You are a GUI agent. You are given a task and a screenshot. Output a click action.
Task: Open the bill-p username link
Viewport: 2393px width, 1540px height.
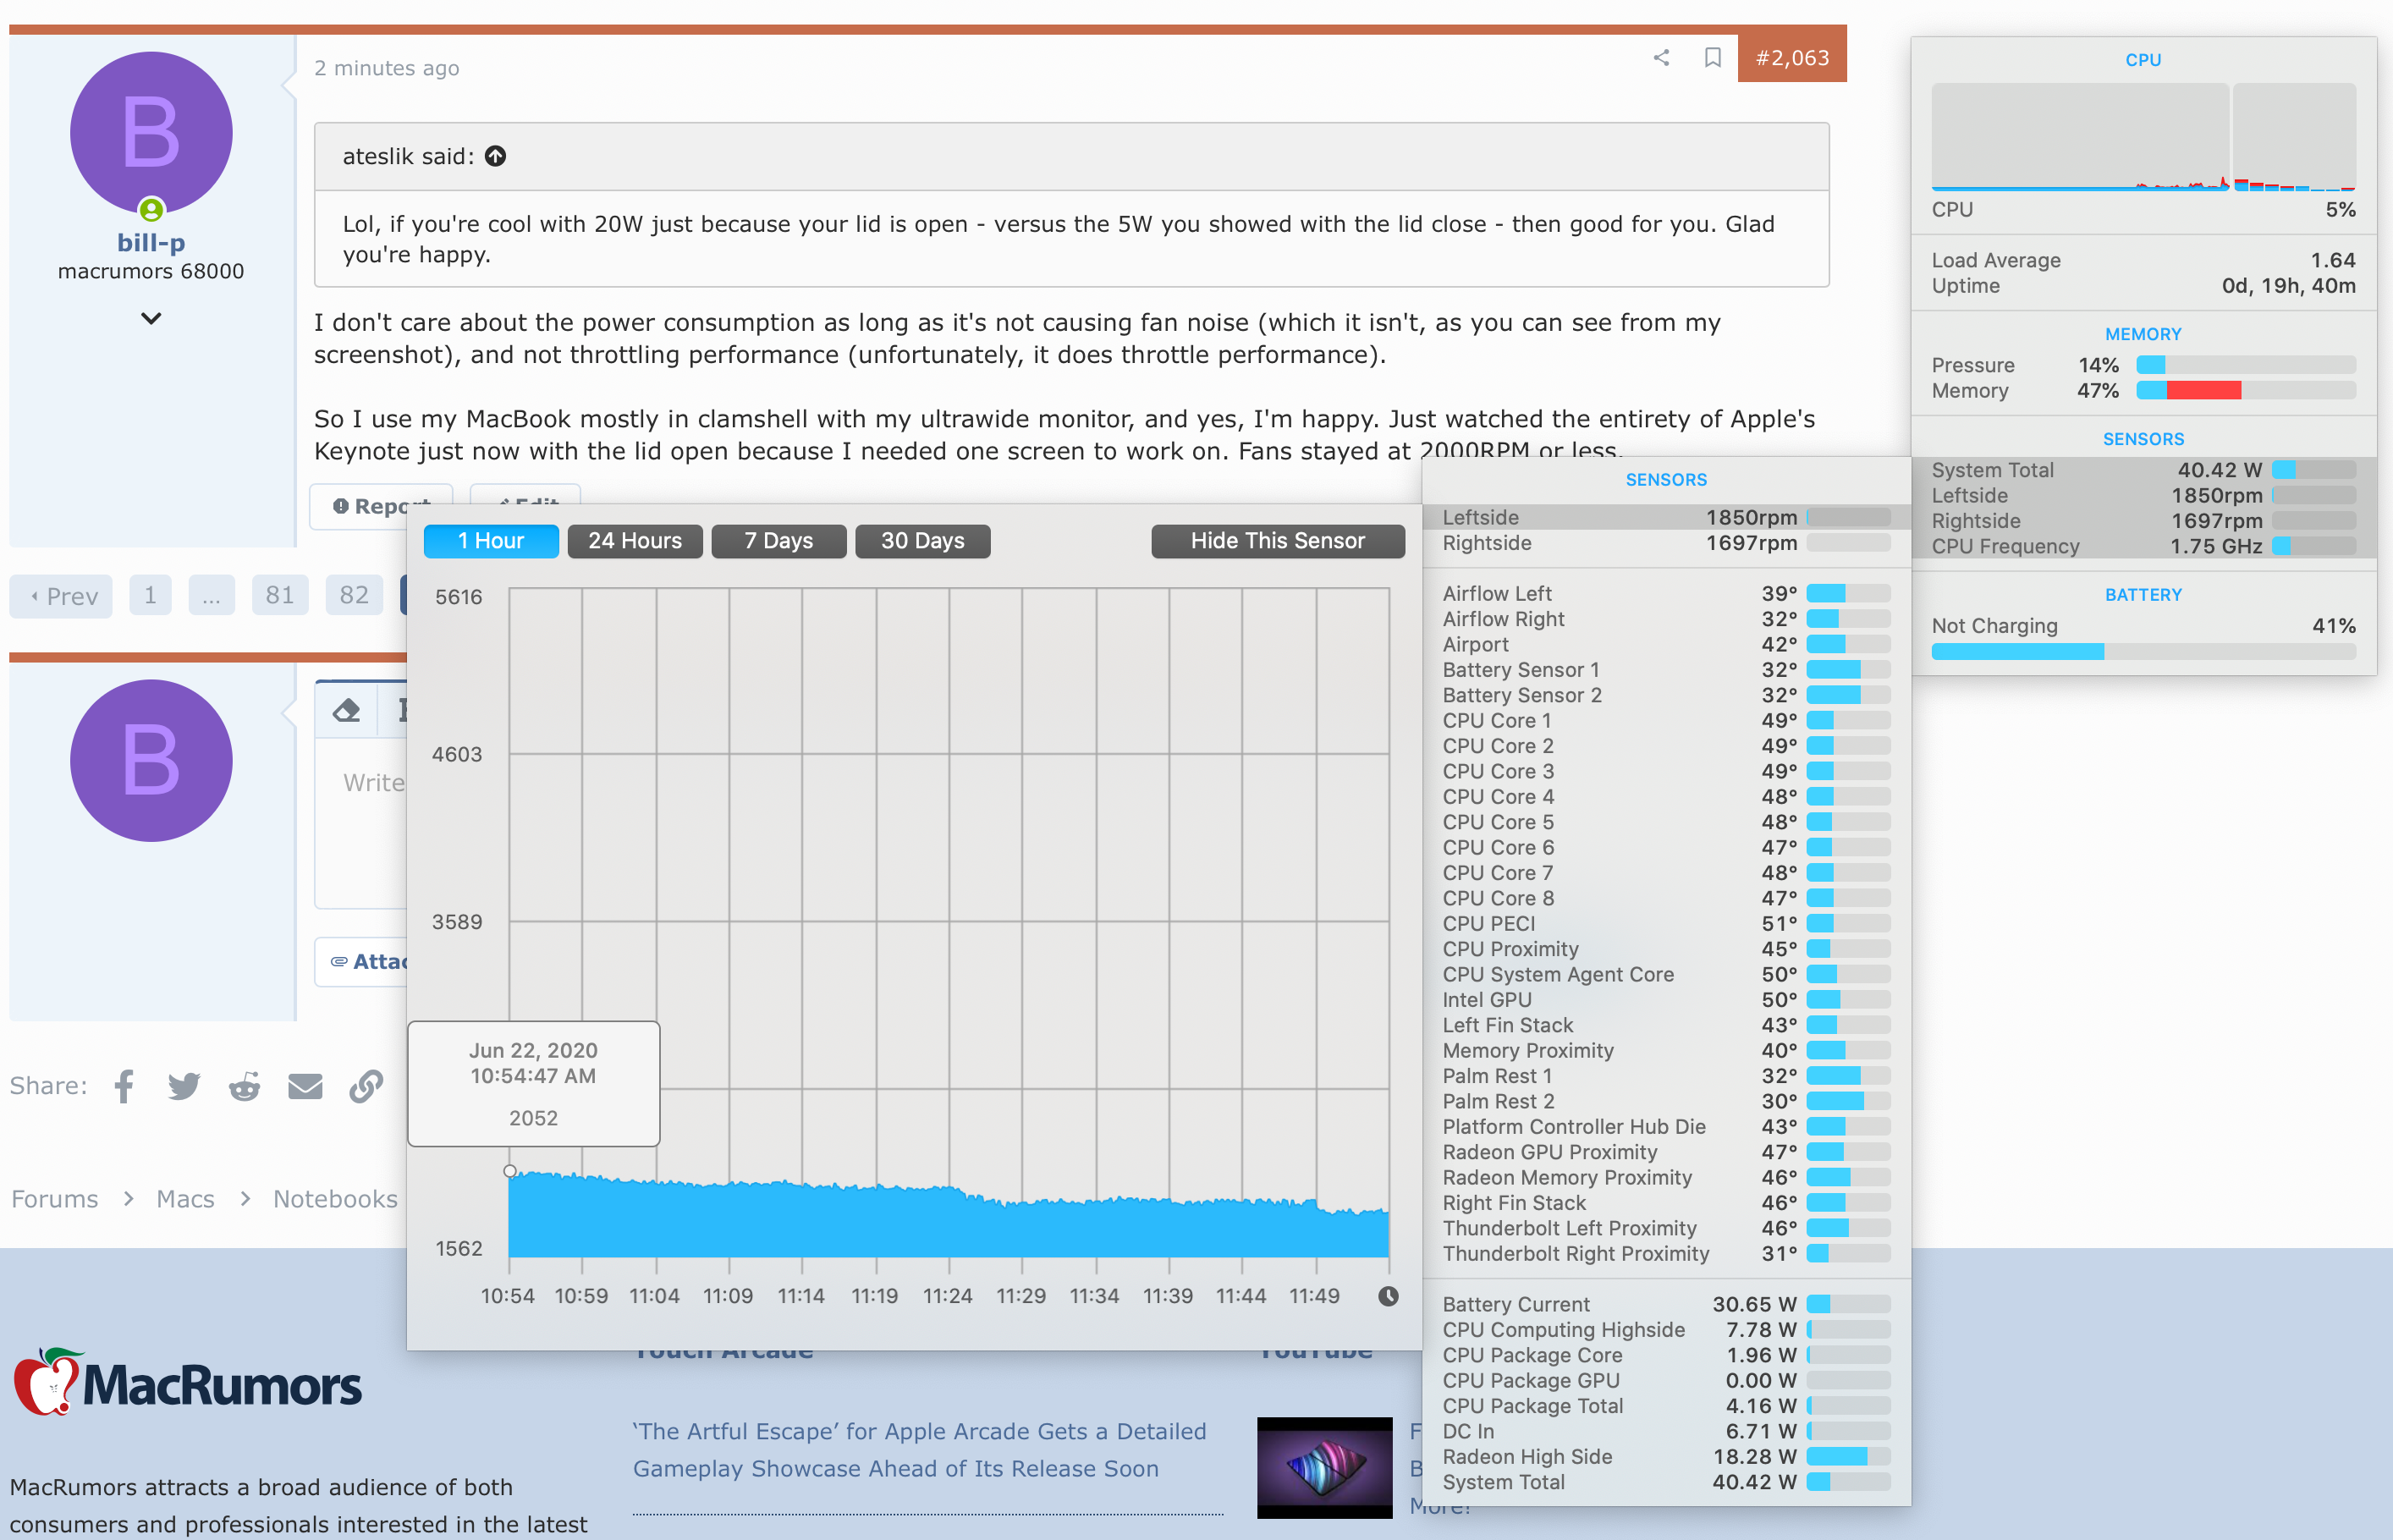click(x=151, y=242)
